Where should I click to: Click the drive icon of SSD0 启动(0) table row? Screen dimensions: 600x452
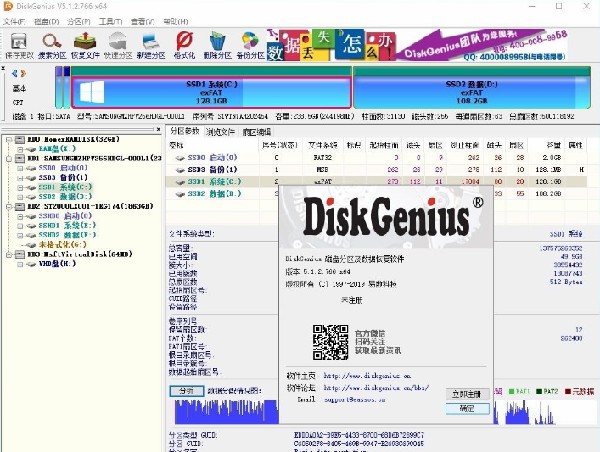pos(180,158)
